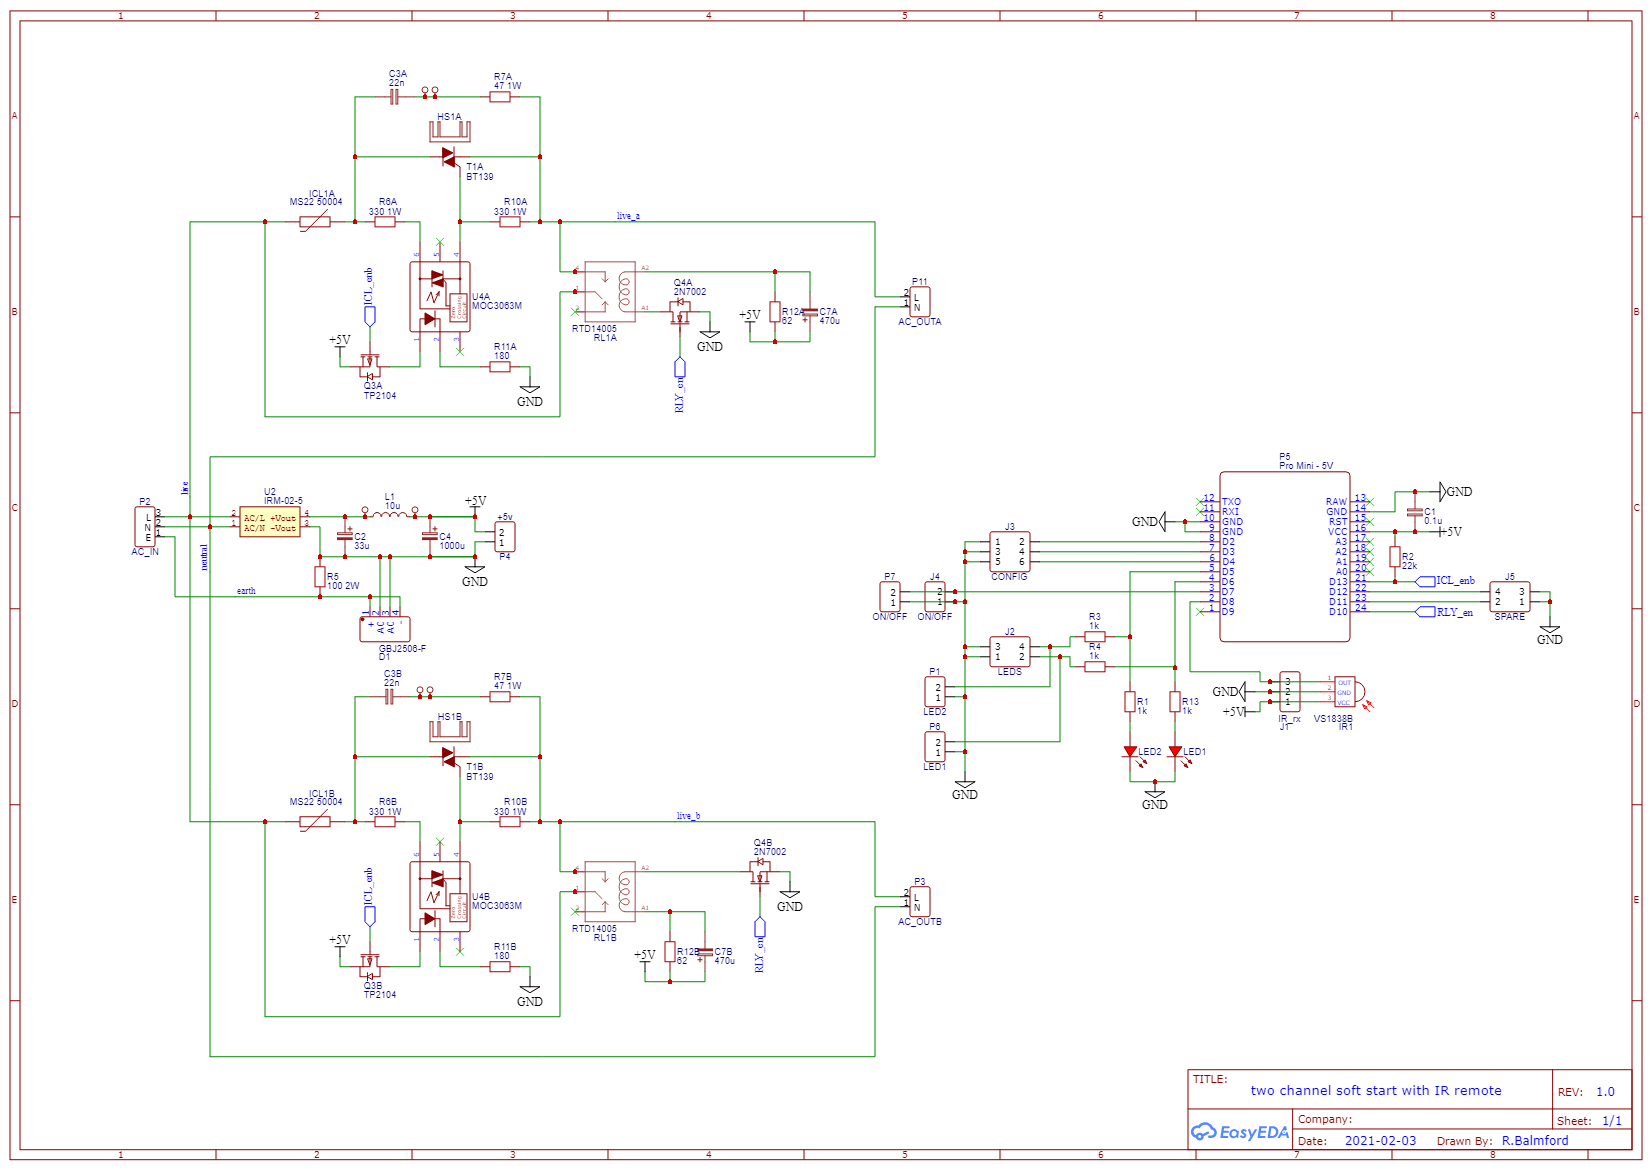The height and width of the screenshot is (1170, 1652).
Task: Select the P2 AC_IN connector
Action: pos(145,527)
